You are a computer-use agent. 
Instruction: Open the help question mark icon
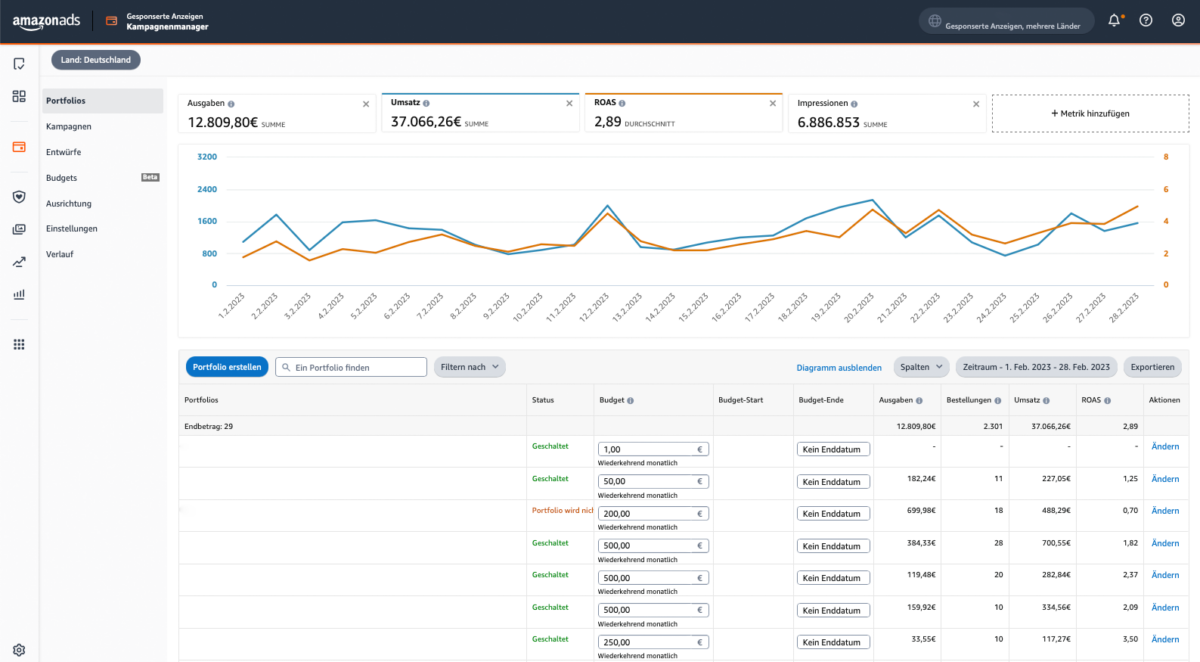pos(1146,20)
